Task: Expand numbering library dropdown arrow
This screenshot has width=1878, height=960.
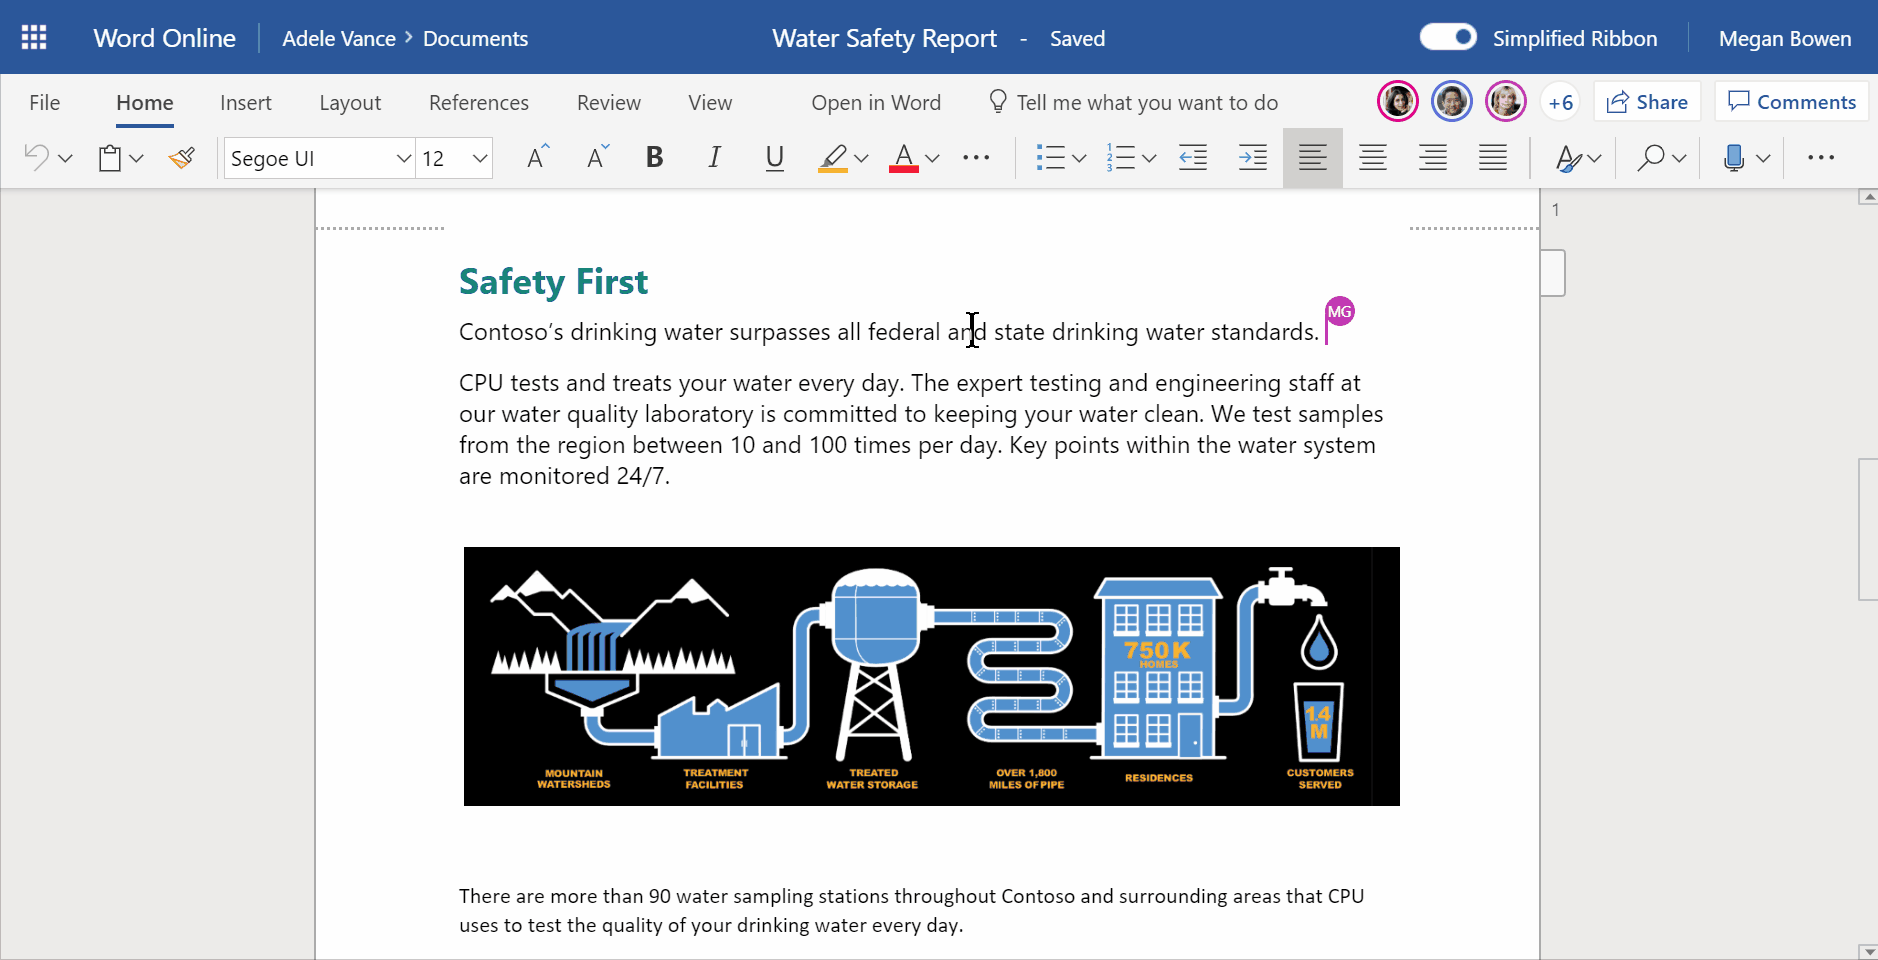Action: click(x=1149, y=158)
